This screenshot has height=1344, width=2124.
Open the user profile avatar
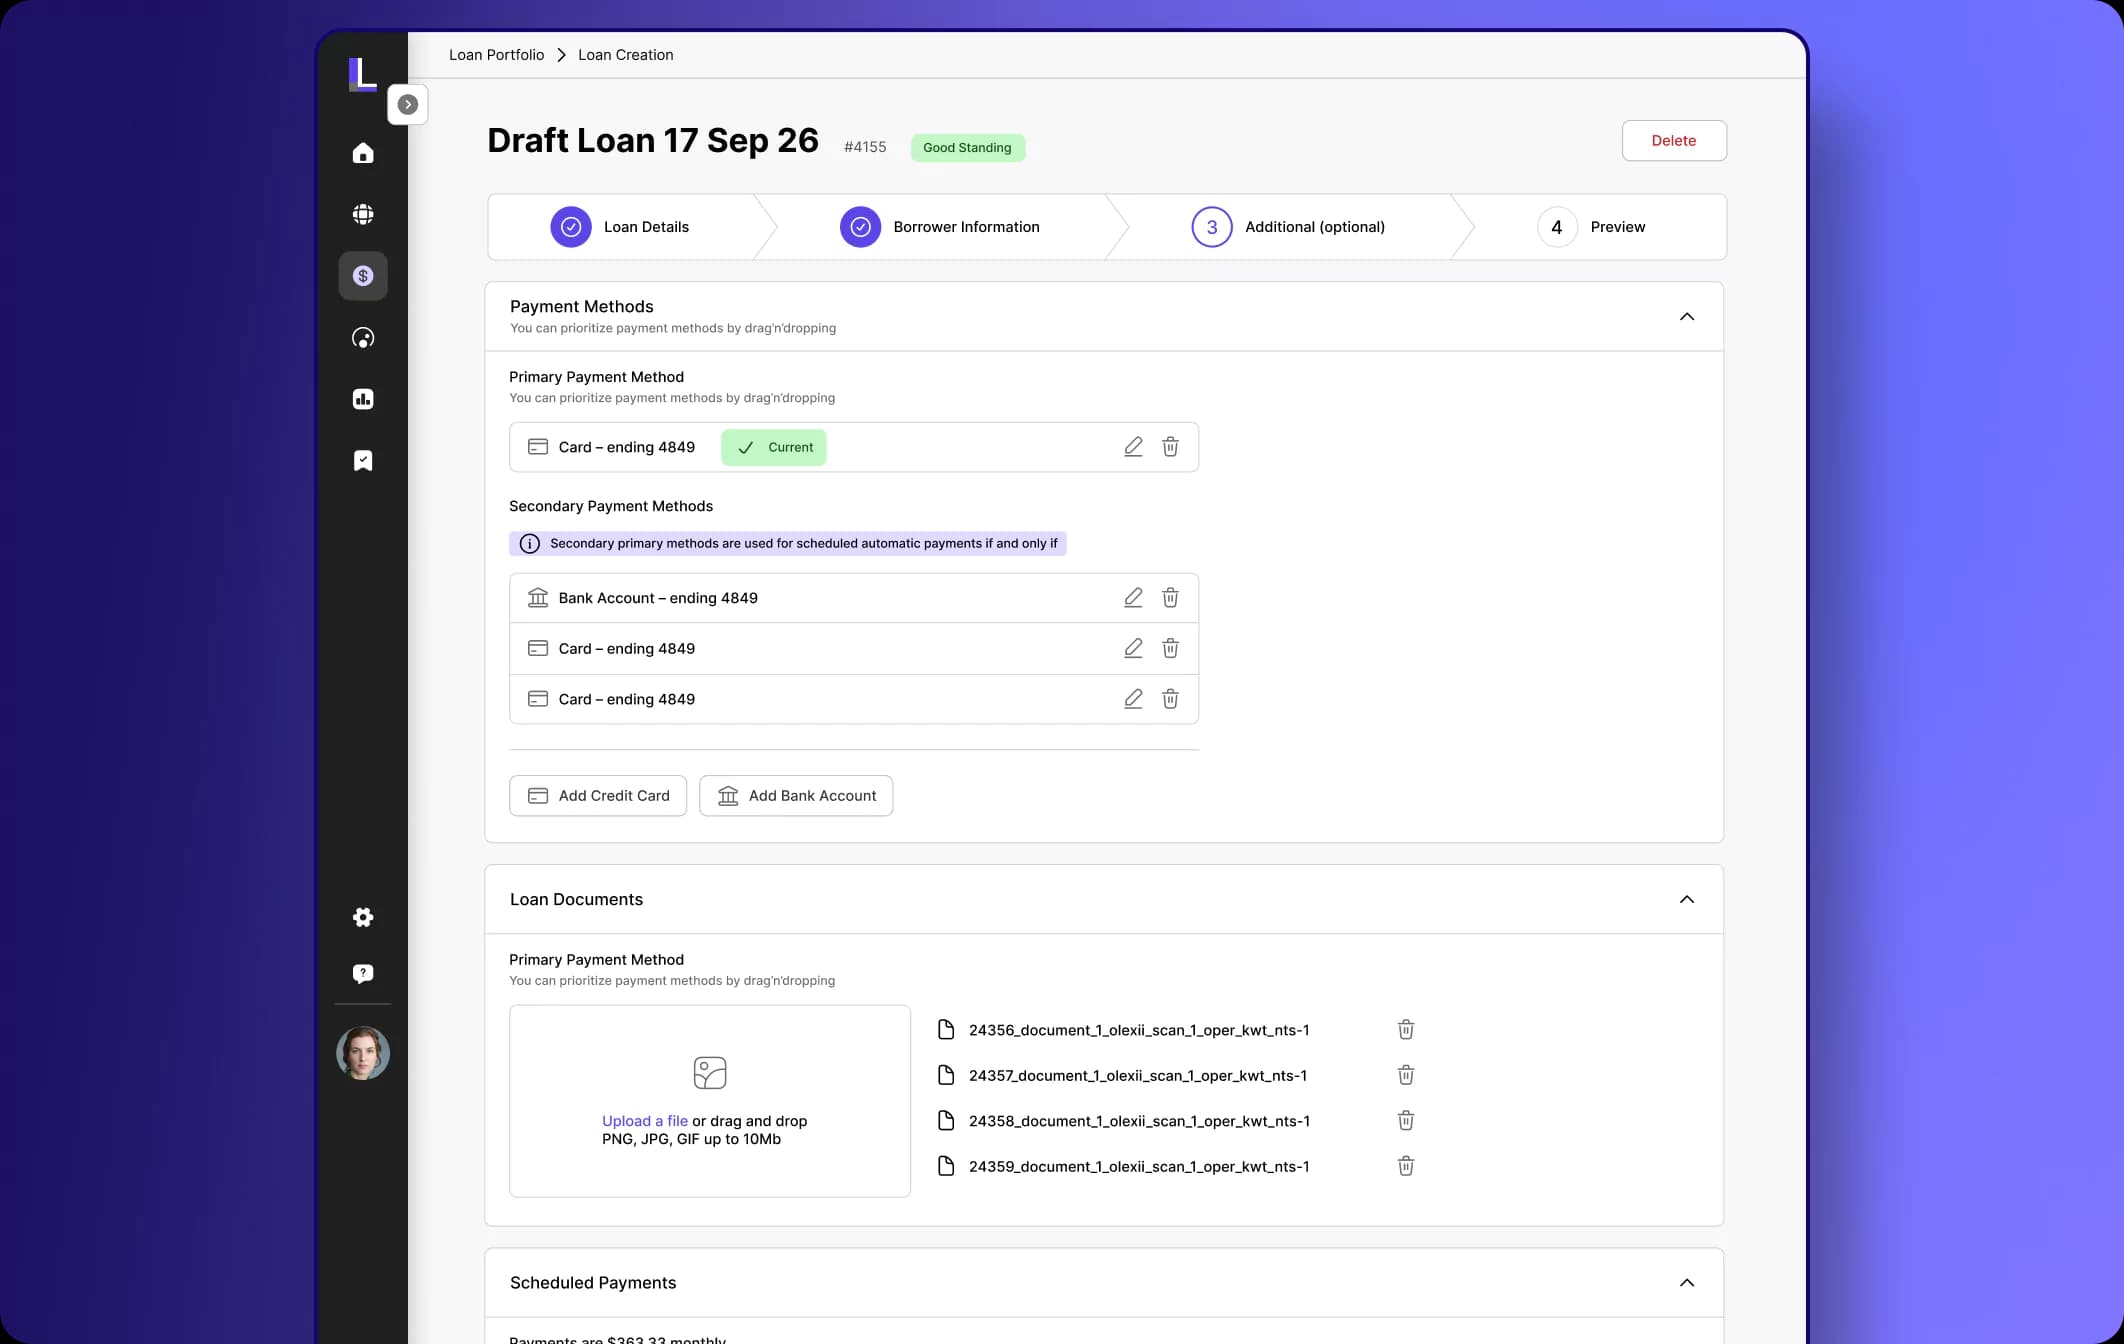coord(363,1053)
